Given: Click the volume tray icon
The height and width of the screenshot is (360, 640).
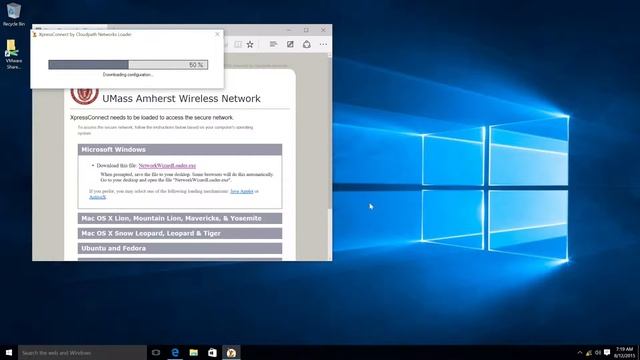Looking at the screenshot, I should point(598,353).
